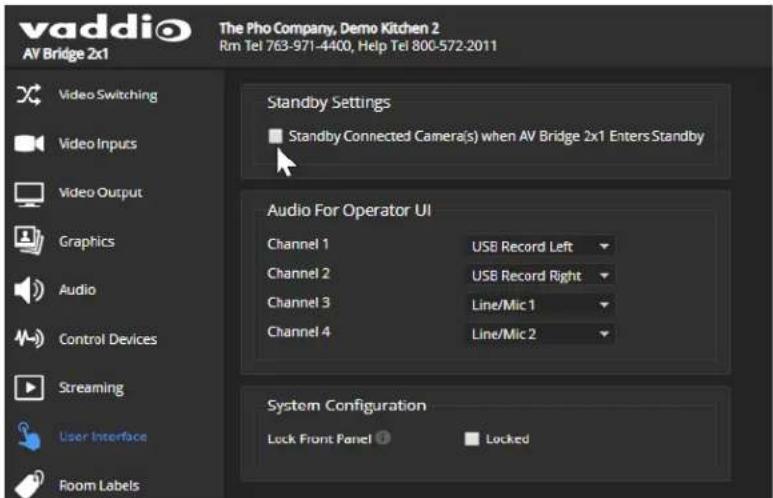Click the Channel 3 label
The width and height of the screenshot is (773, 498).
(x=298, y=302)
